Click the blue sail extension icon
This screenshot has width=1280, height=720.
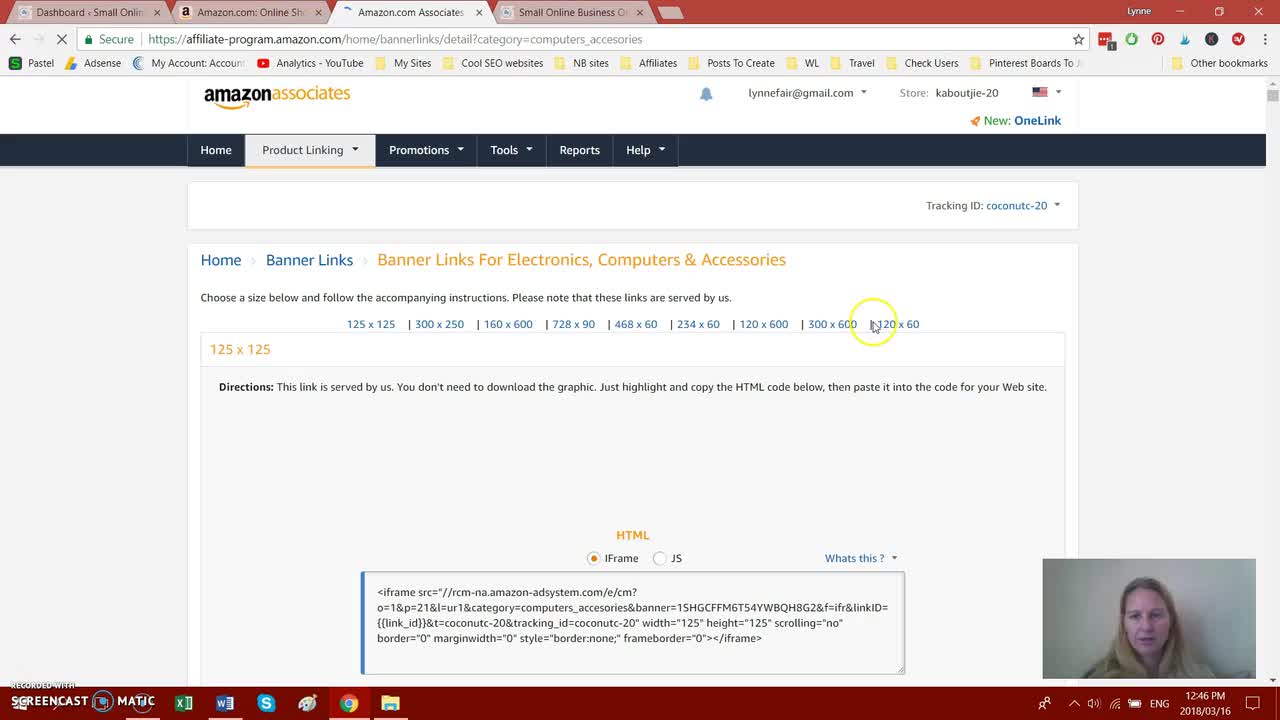point(1185,39)
